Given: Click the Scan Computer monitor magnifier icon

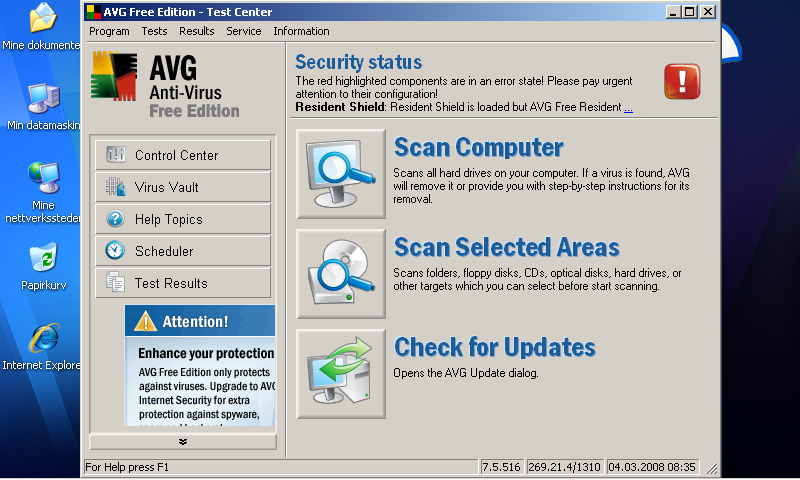Looking at the screenshot, I should 341,174.
